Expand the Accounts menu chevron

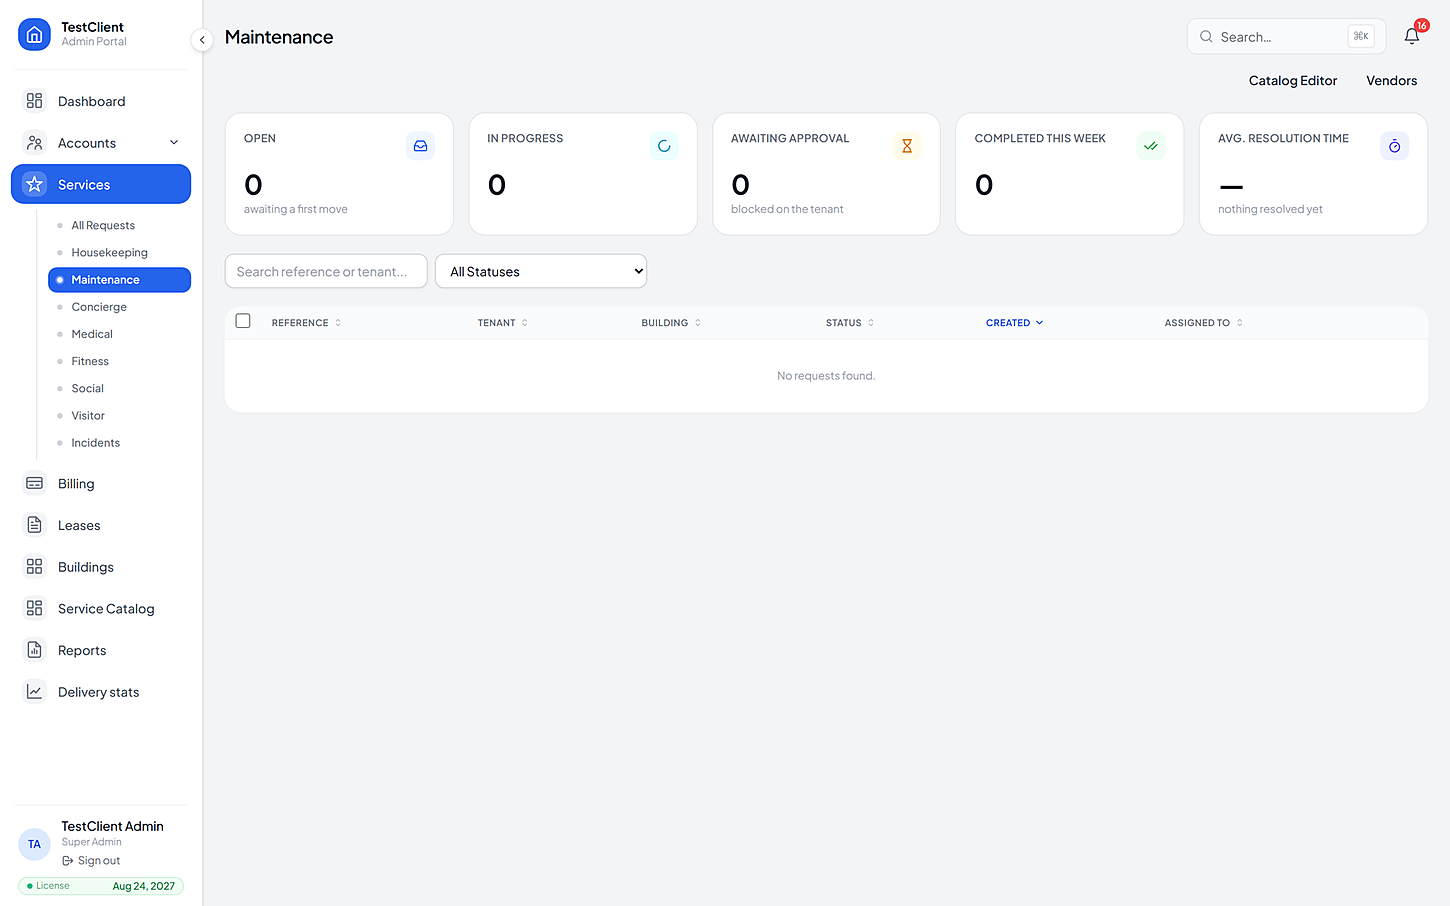pos(174,143)
